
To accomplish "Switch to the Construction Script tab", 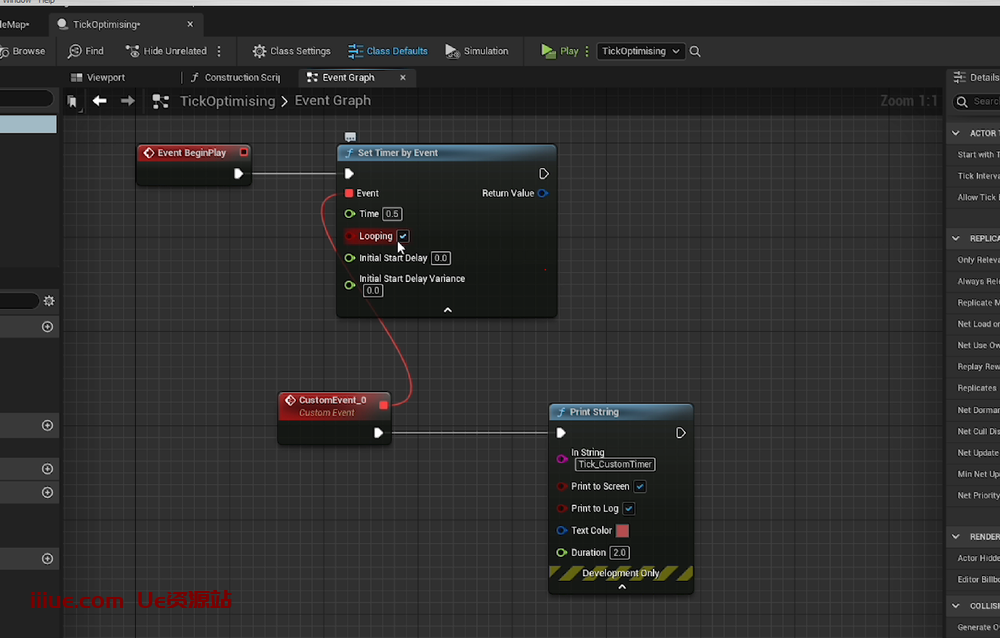I will click(241, 77).
